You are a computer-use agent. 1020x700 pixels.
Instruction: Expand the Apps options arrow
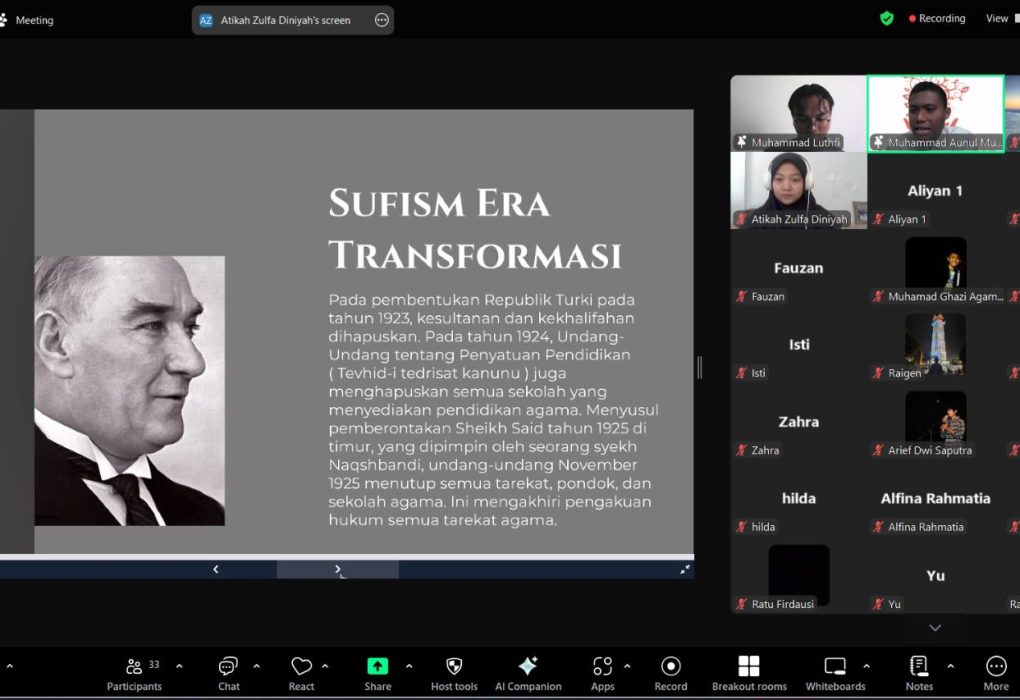(627, 666)
